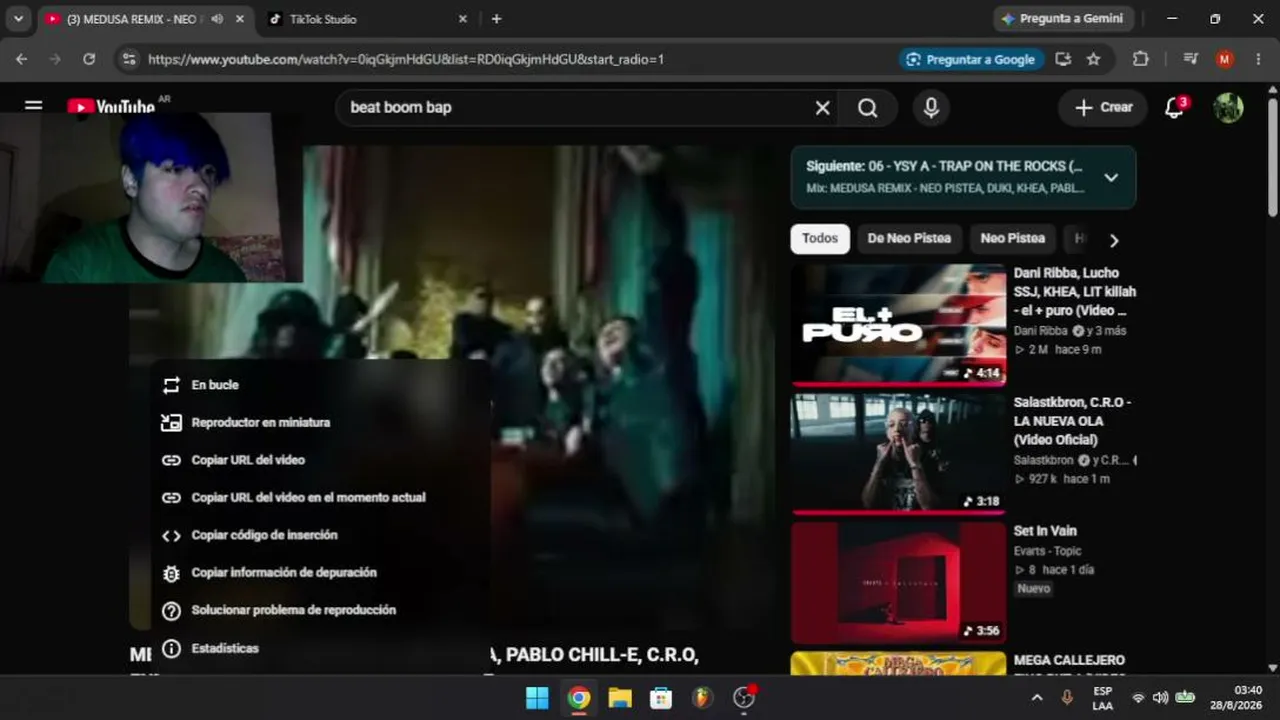Mute the MEDUSA REMIX tab audio
The width and height of the screenshot is (1280, 720).
(x=217, y=19)
